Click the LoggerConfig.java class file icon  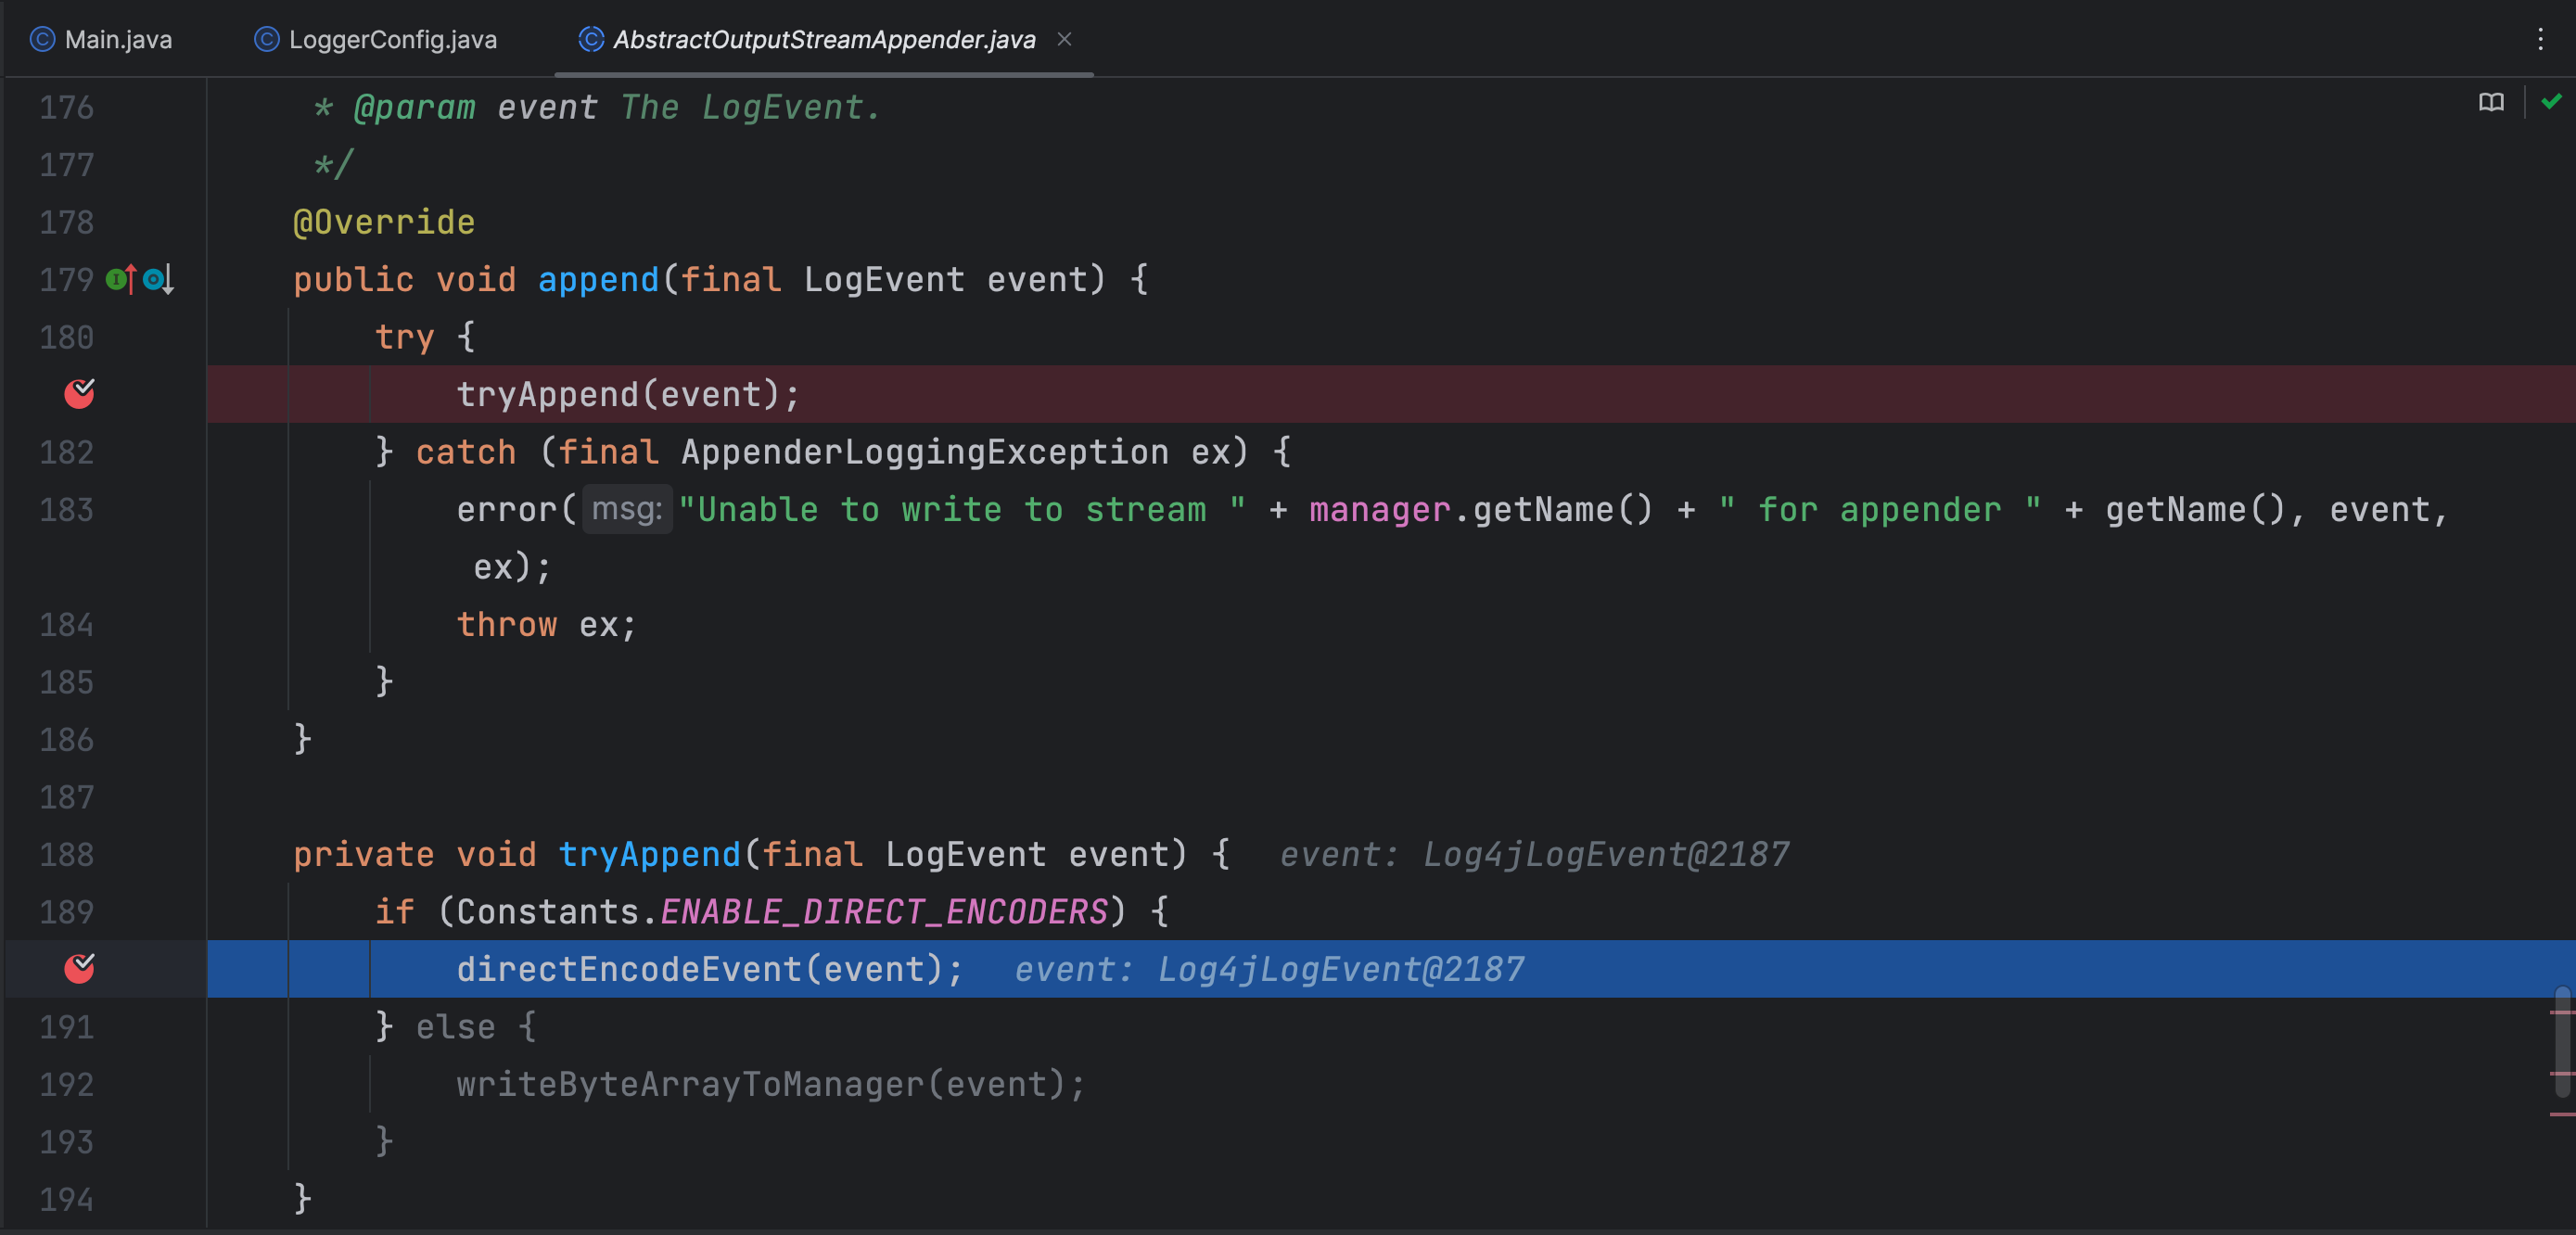[x=266, y=39]
